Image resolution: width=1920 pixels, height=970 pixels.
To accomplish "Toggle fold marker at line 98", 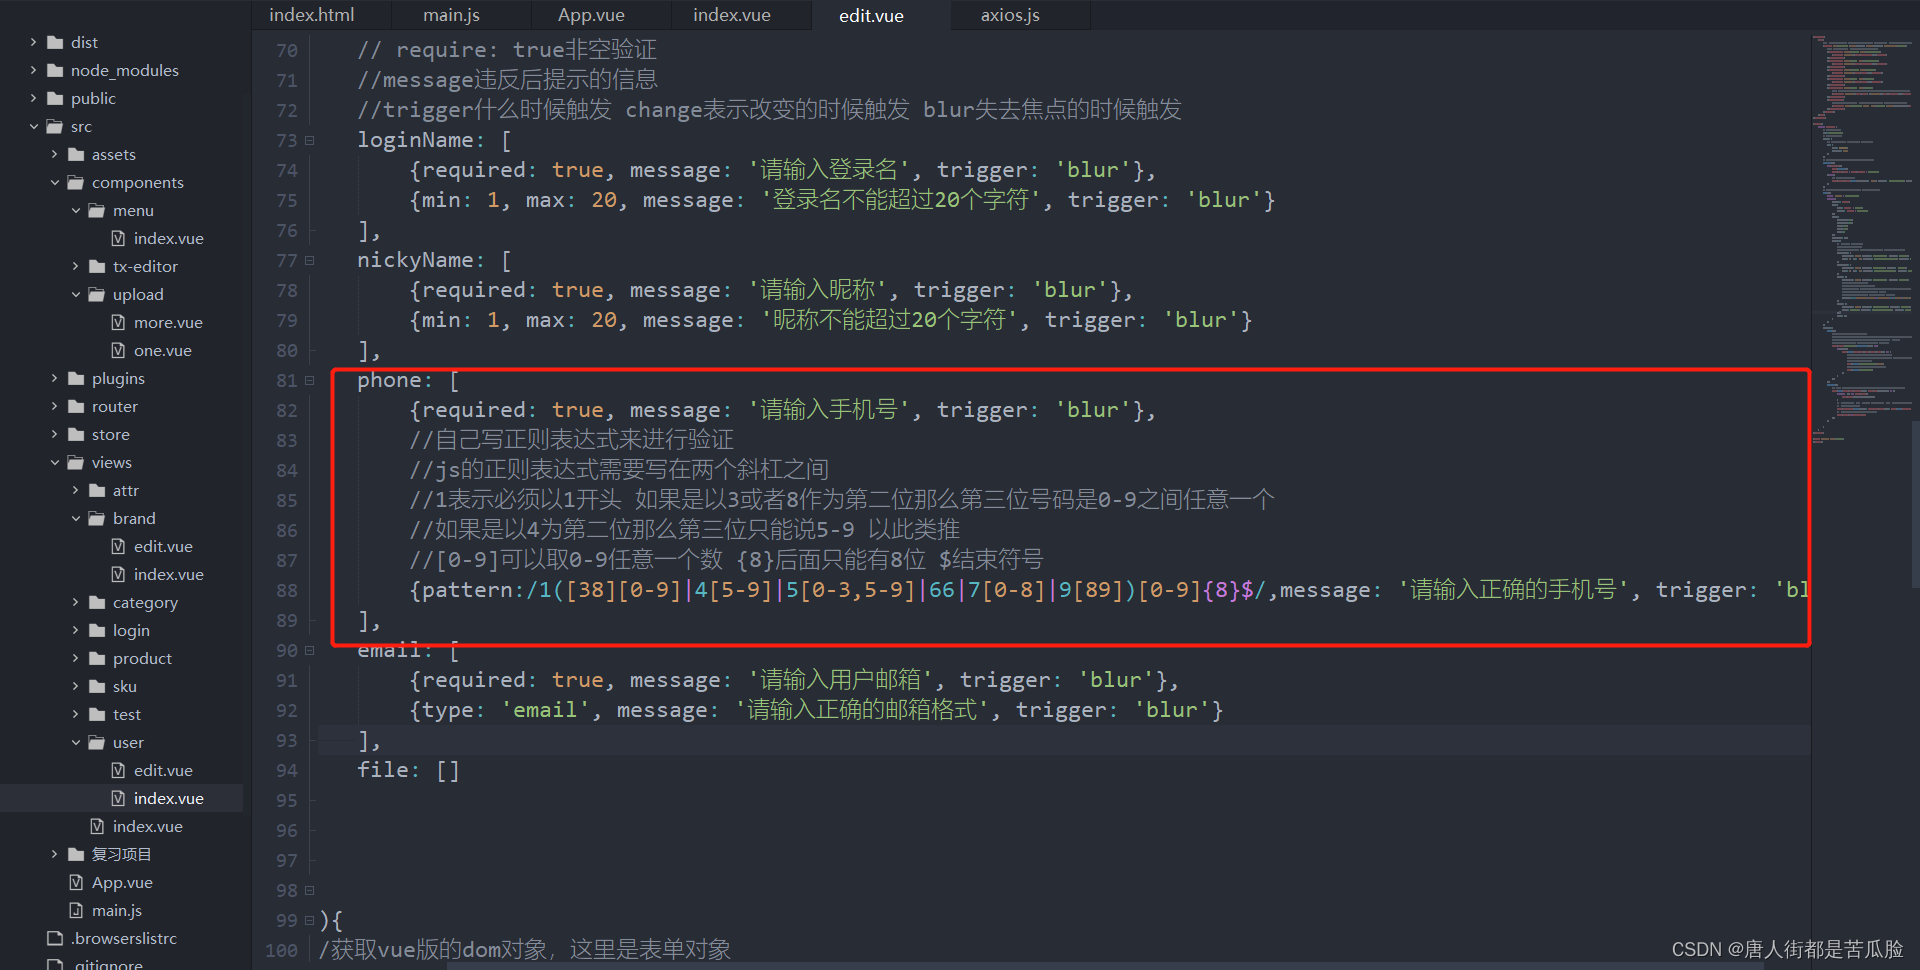I will coord(309,890).
